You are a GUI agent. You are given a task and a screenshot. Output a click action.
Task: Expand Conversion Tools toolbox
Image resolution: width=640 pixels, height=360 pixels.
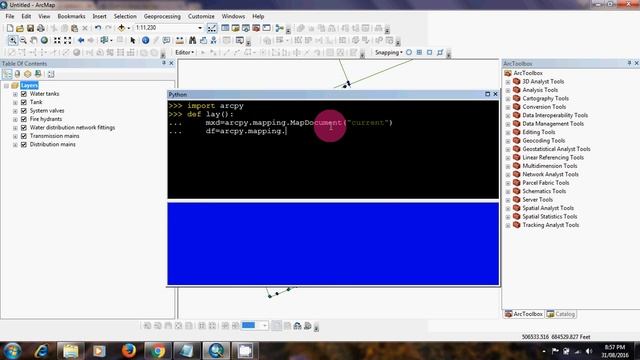coord(508,107)
